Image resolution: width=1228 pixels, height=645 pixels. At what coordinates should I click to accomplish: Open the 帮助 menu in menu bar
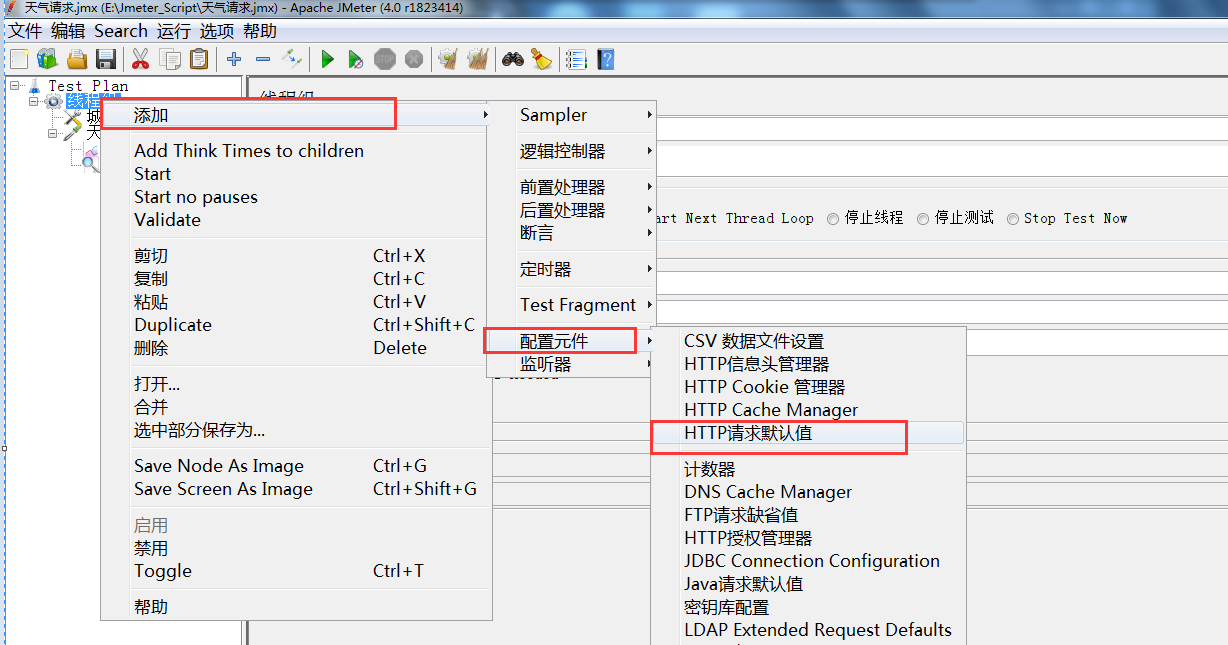click(260, 31)
